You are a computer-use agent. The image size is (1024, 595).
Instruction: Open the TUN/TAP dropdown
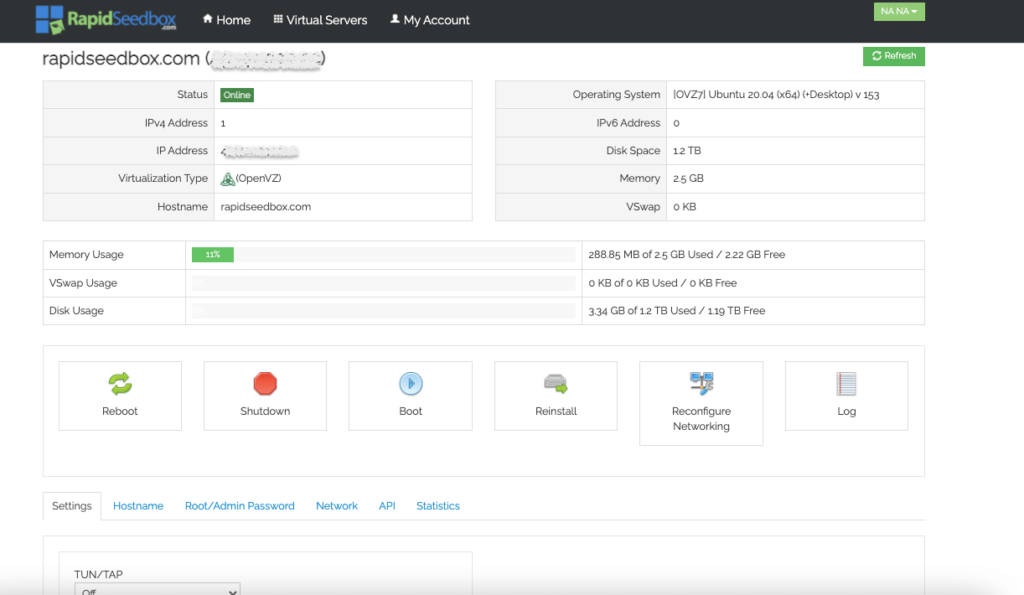157,590
